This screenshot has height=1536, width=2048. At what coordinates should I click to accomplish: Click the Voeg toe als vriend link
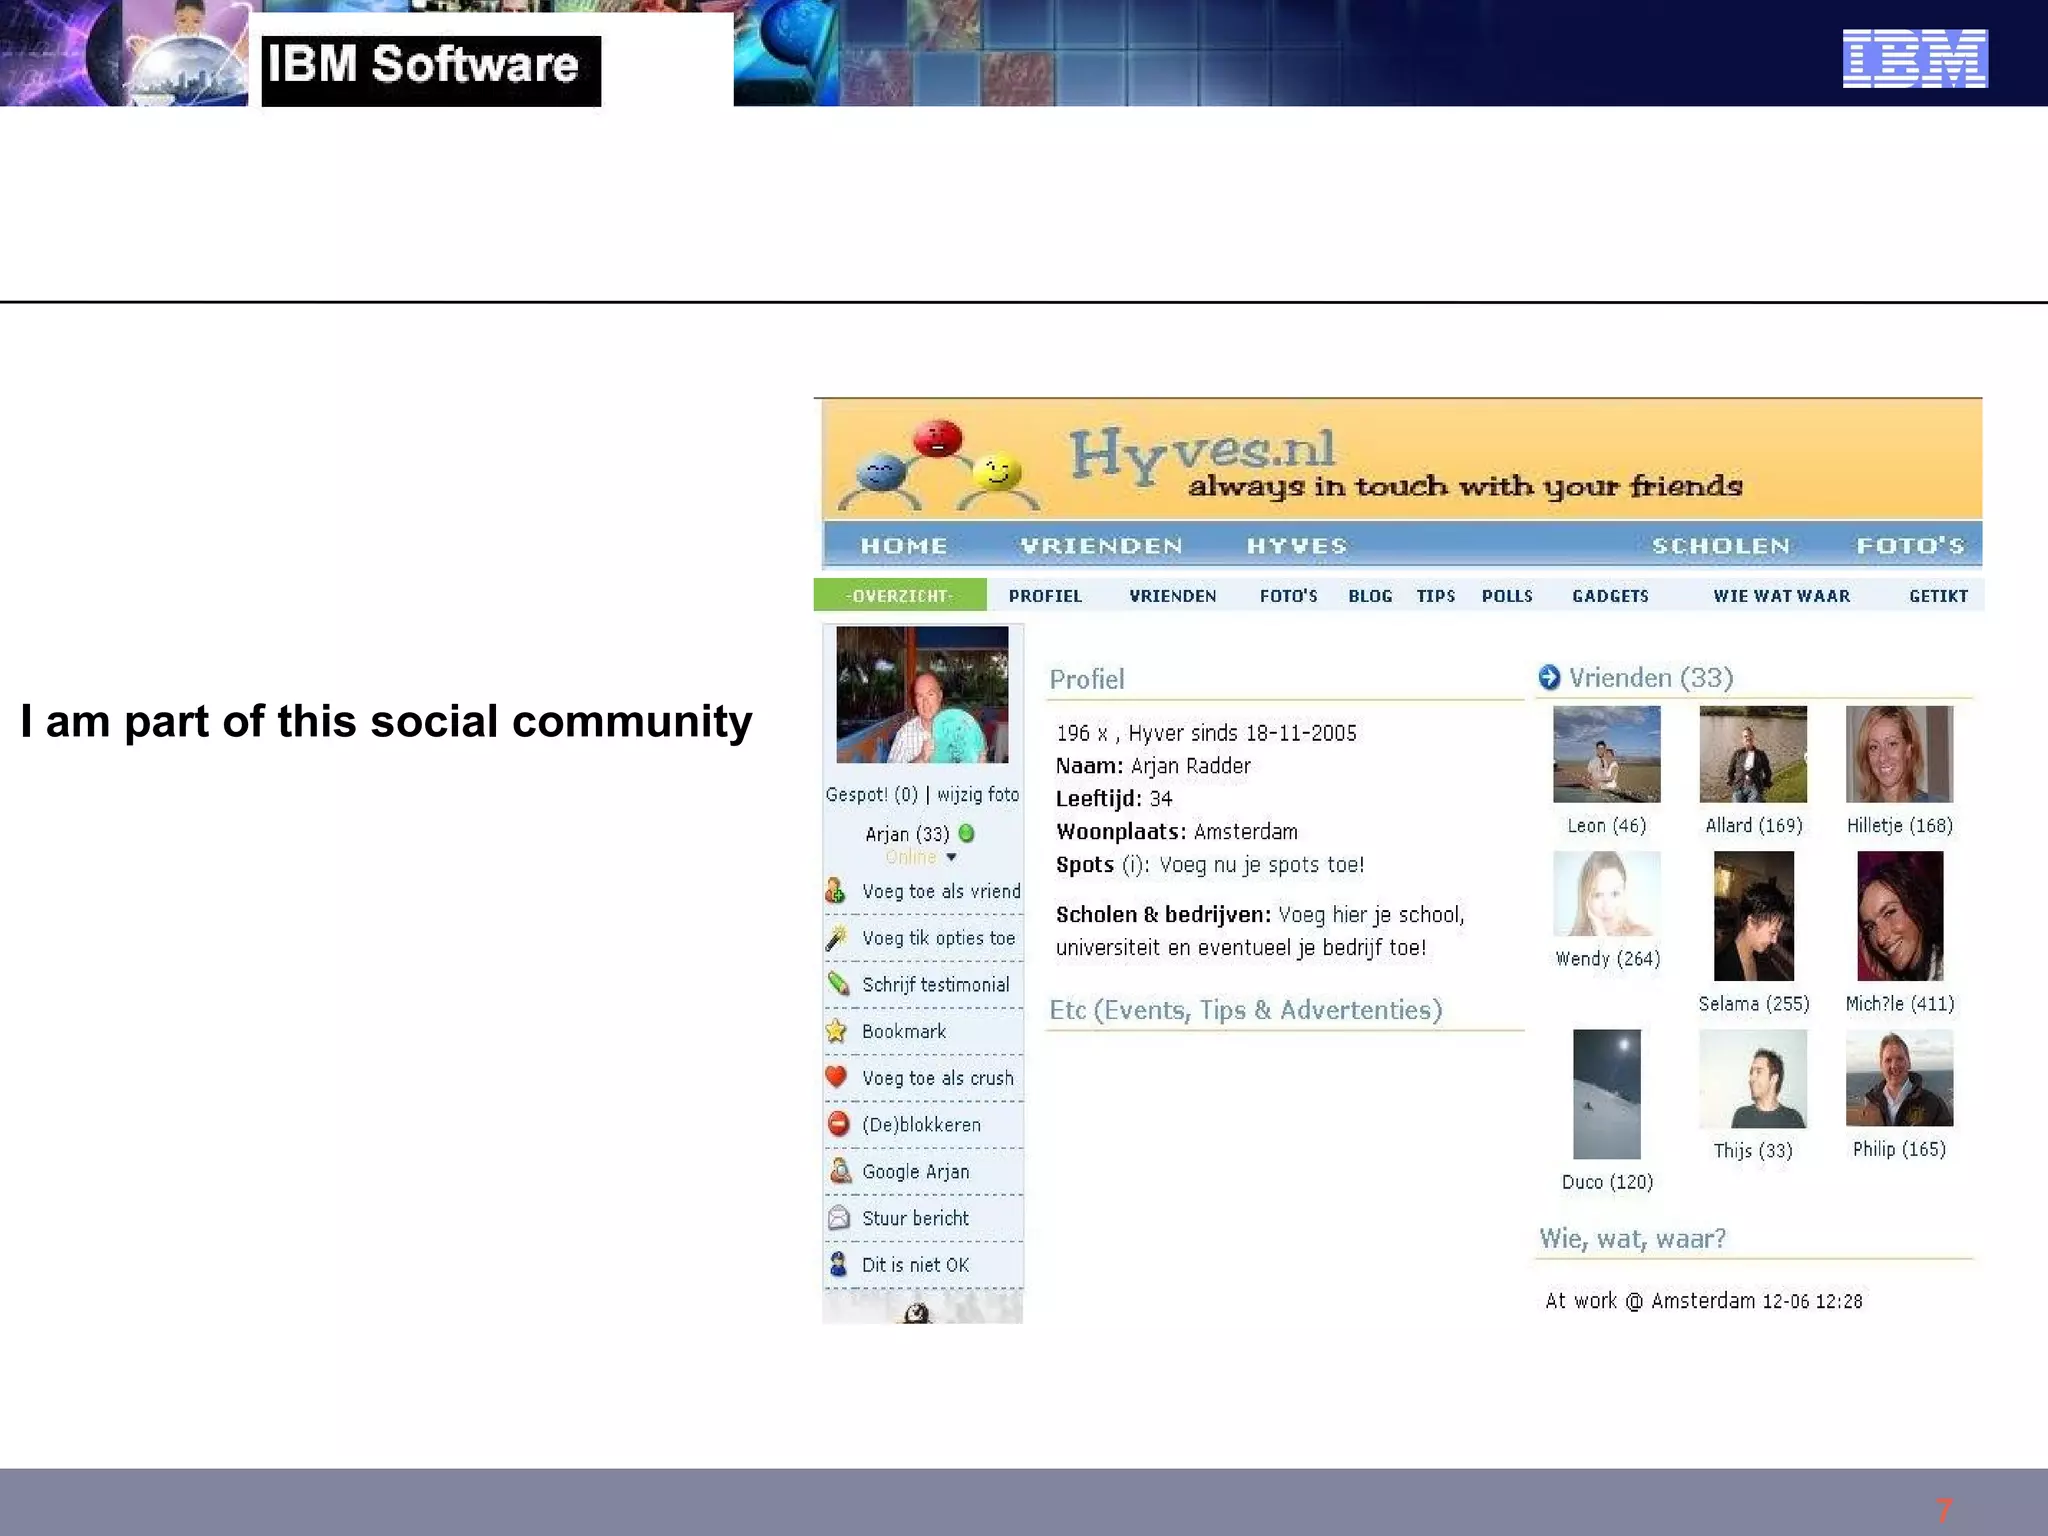pyautogui.click(x=941, y=891)
